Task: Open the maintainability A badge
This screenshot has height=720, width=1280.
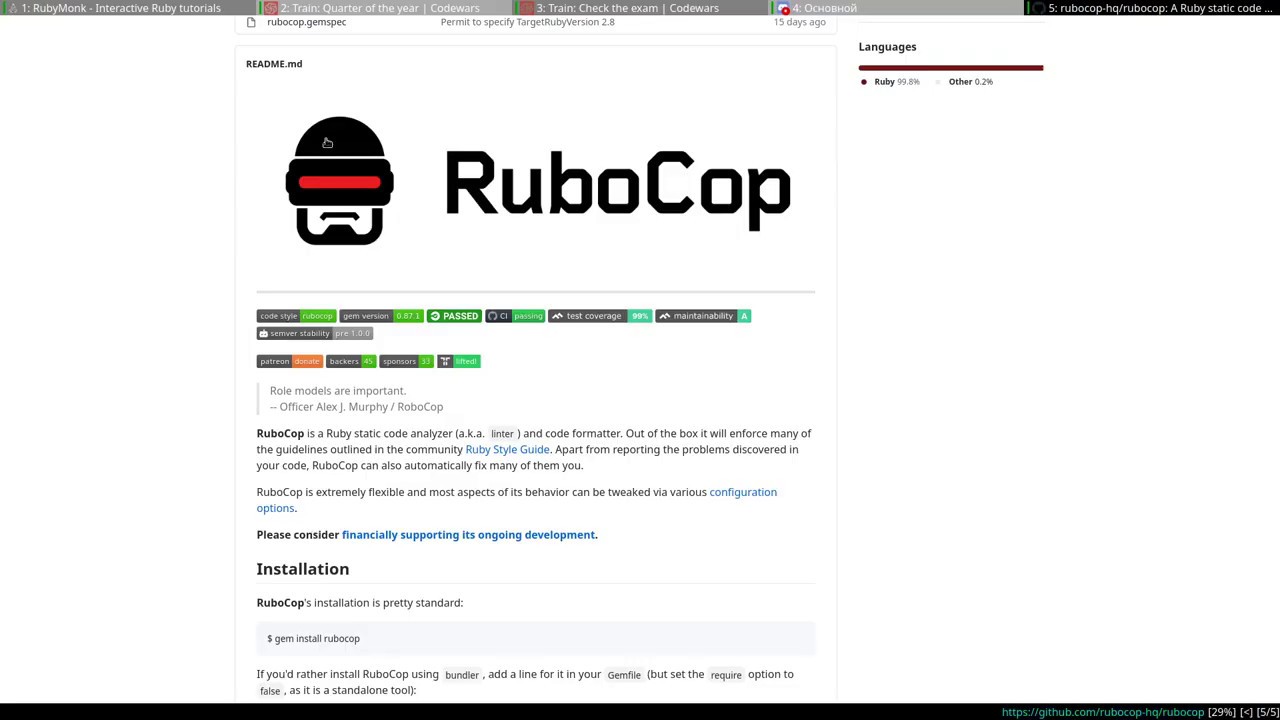Action: (703, 316)
